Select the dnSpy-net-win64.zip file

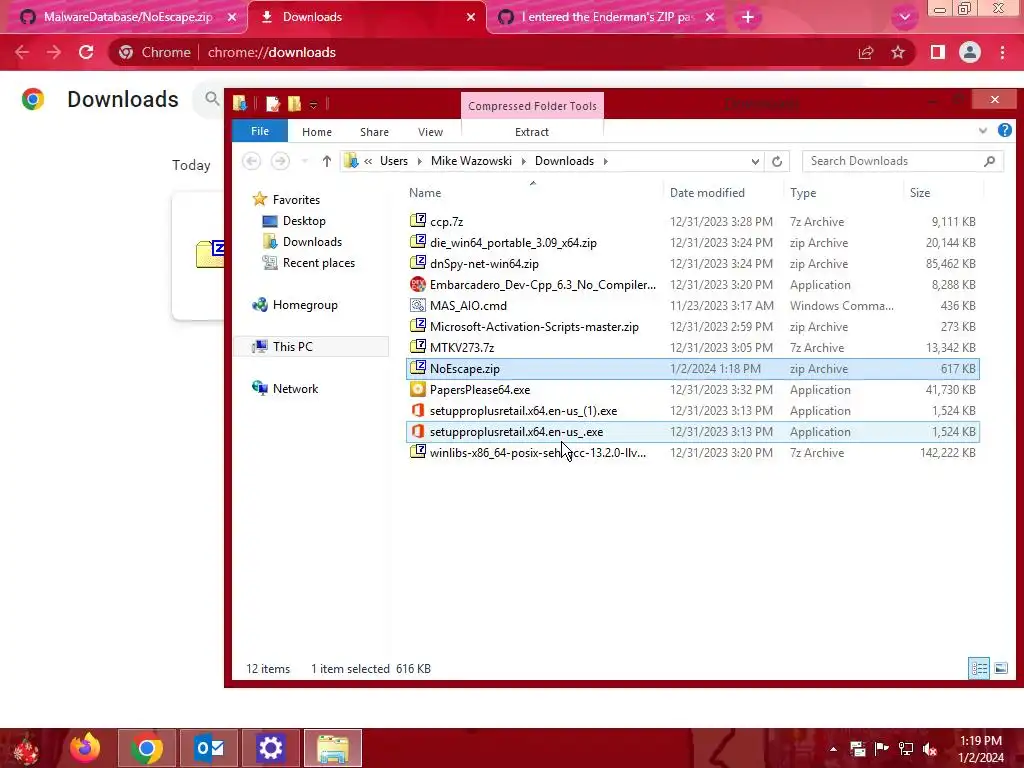(692, 263)
